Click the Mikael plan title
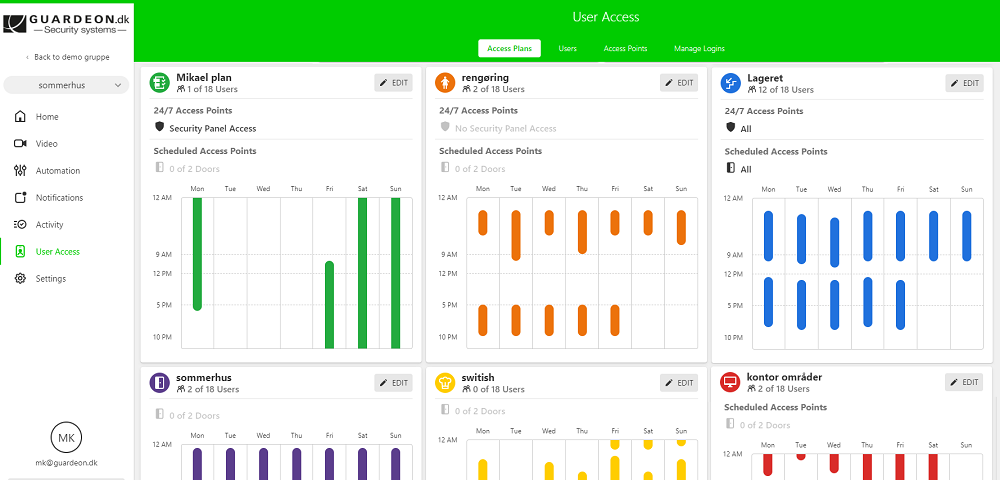 click(x=204, y=78)
